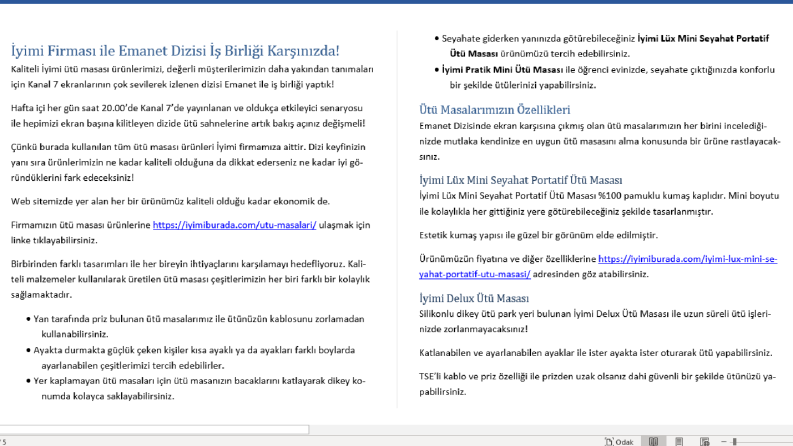Click paragraph starting 'TSE'li kablo ve priz'

(597, 384)
